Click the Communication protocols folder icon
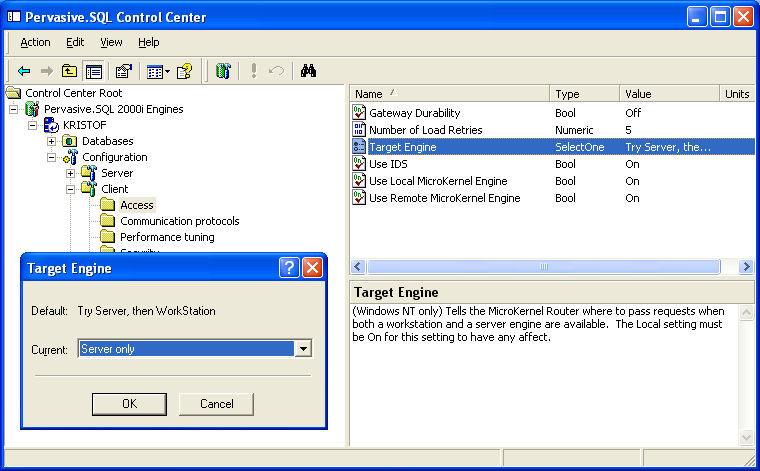Image resolution: width=760 pixels, height=471 pixels. tap(107, 221)
